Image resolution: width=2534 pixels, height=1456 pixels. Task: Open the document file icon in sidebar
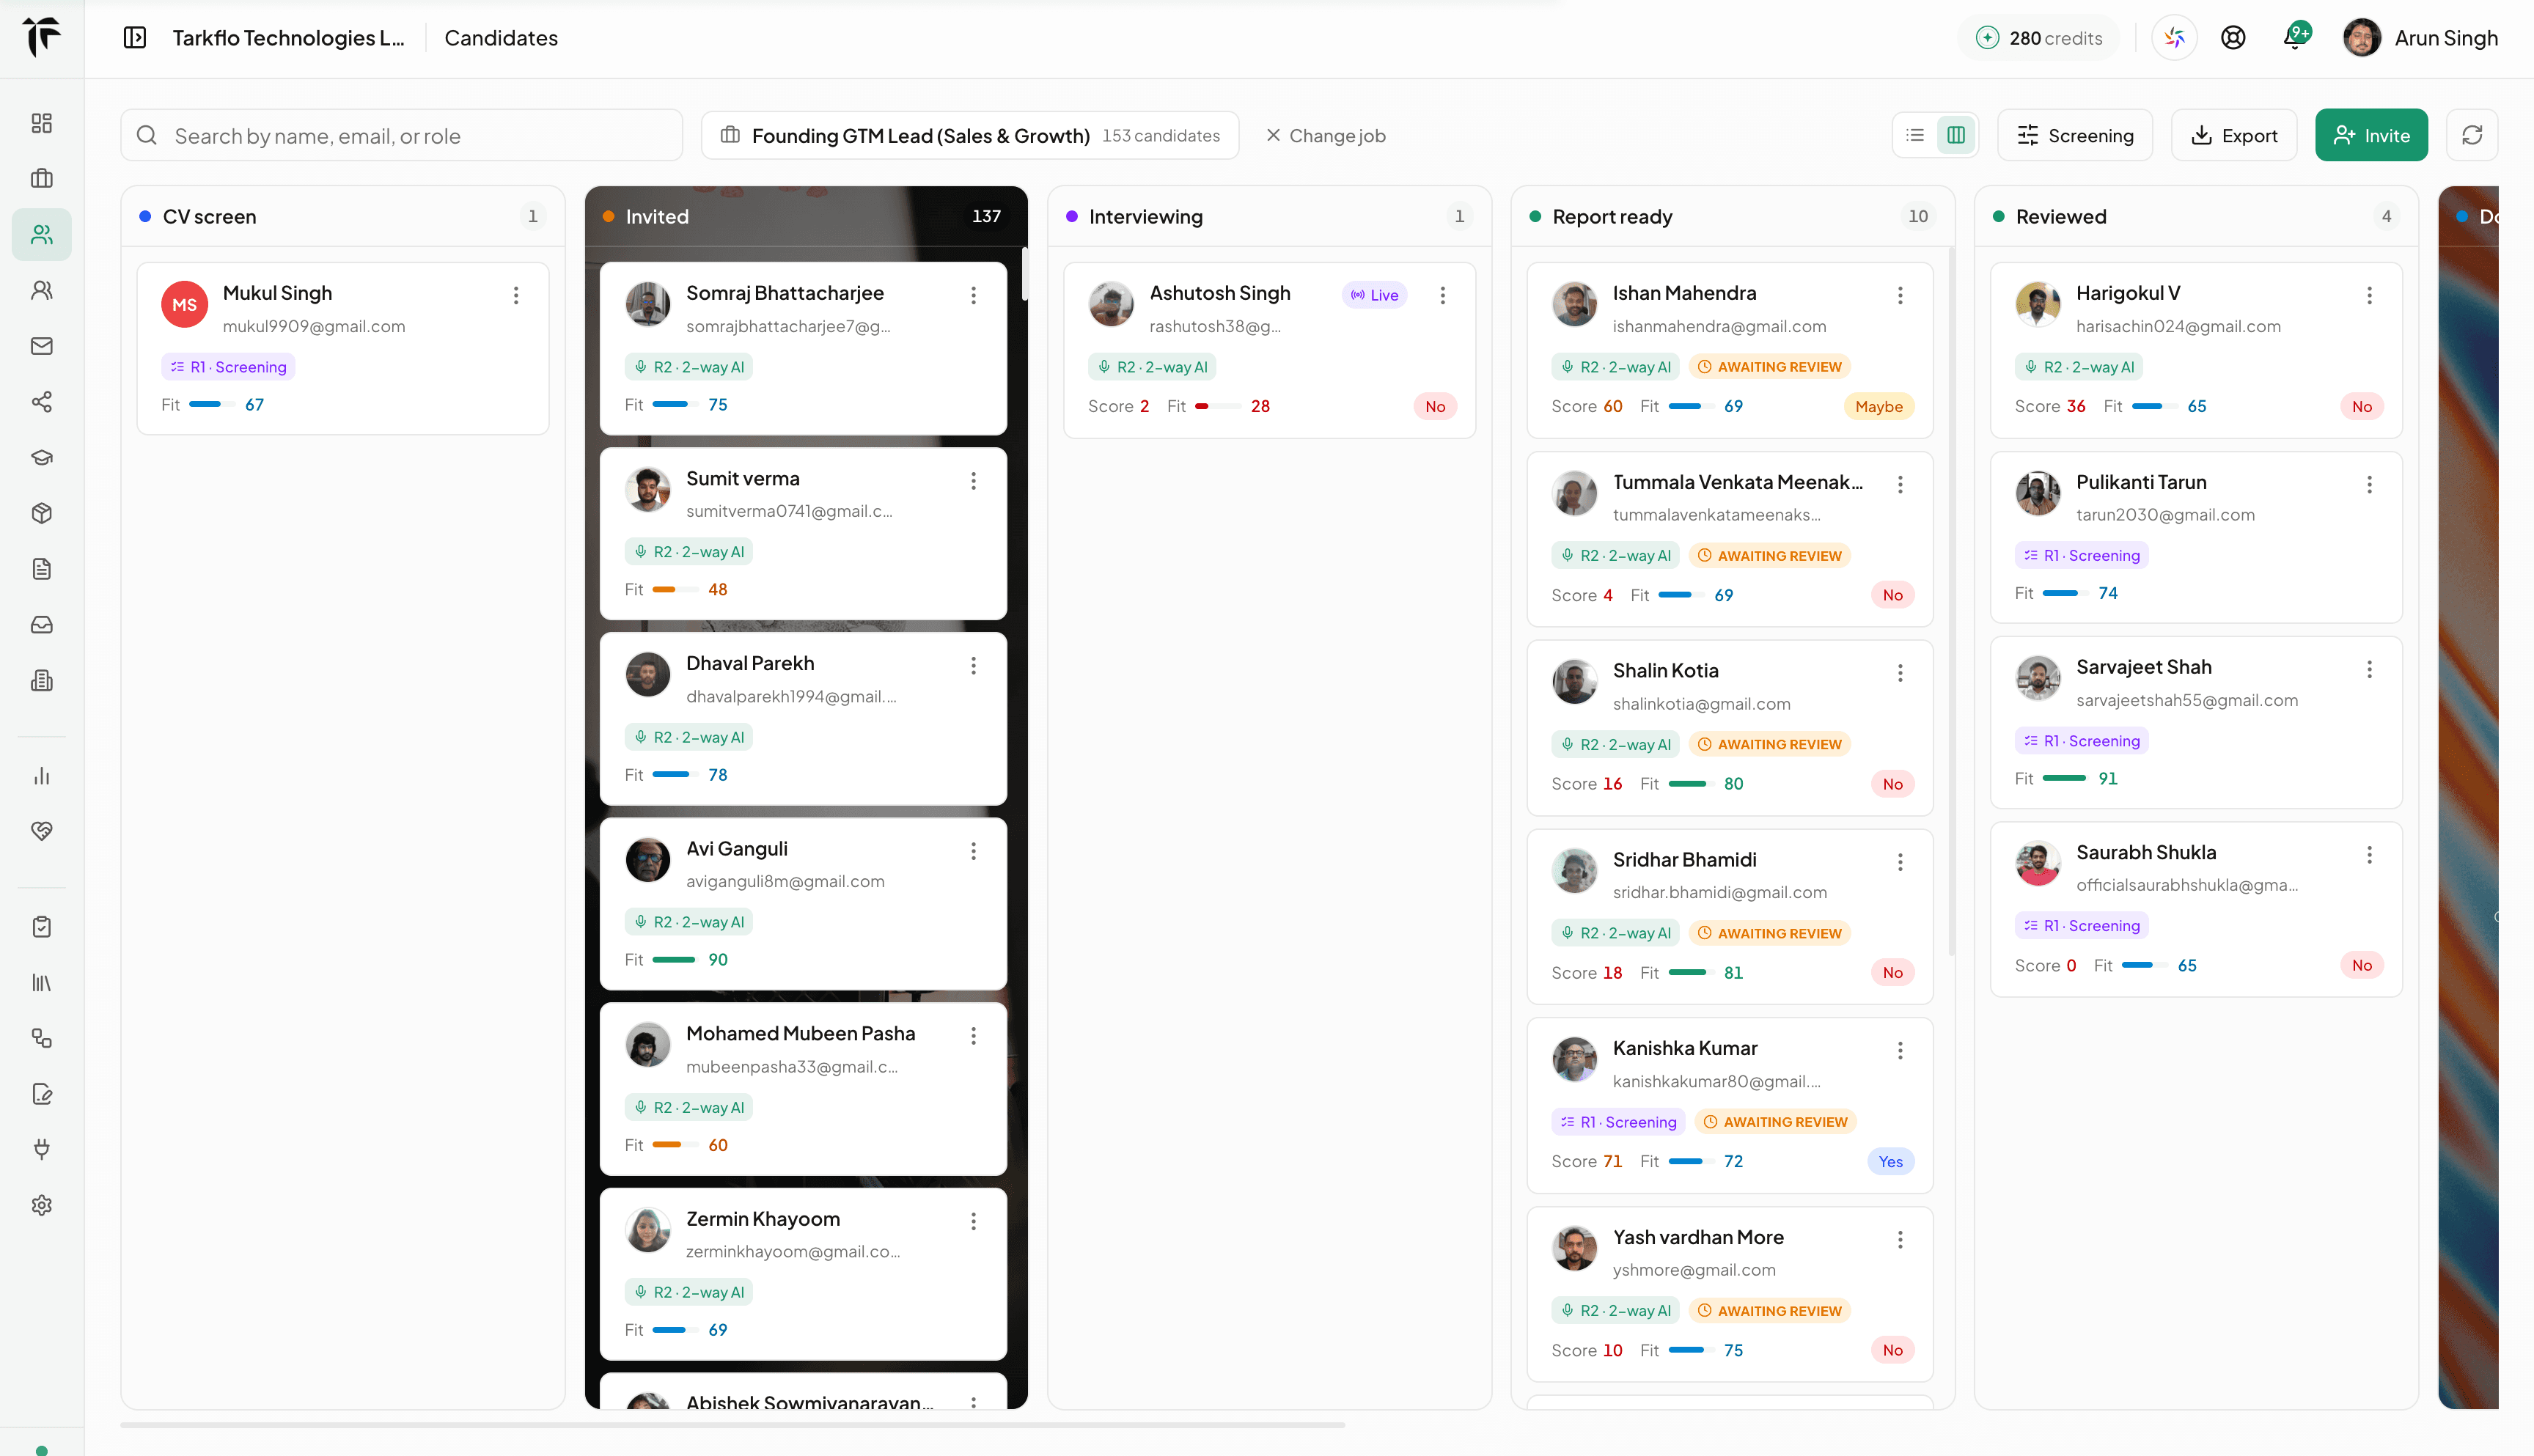click(x=41, y=569)
